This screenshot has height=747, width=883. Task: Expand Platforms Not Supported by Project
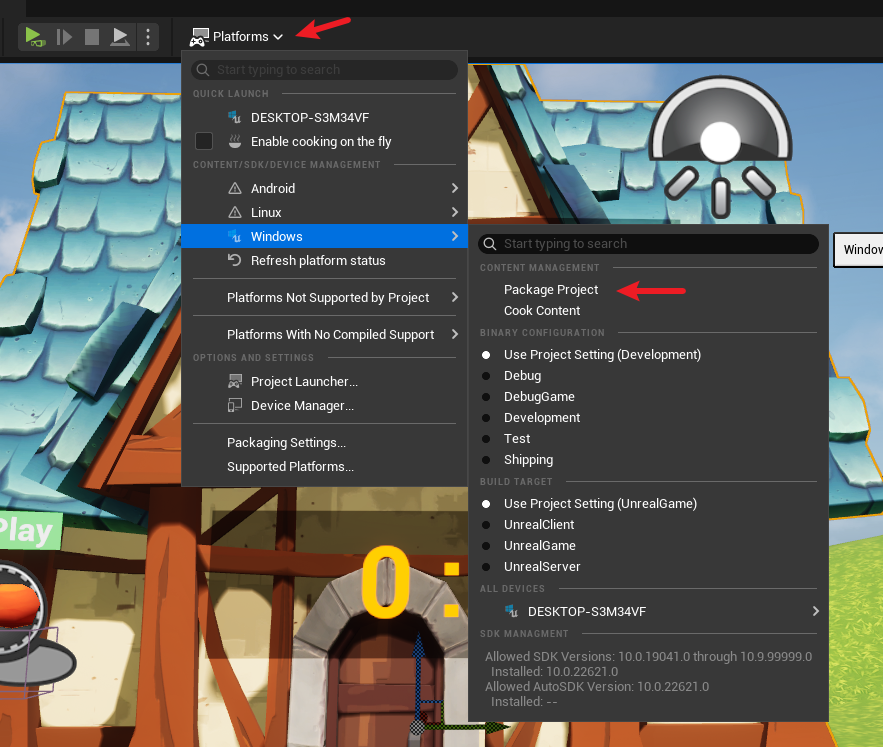324,297
